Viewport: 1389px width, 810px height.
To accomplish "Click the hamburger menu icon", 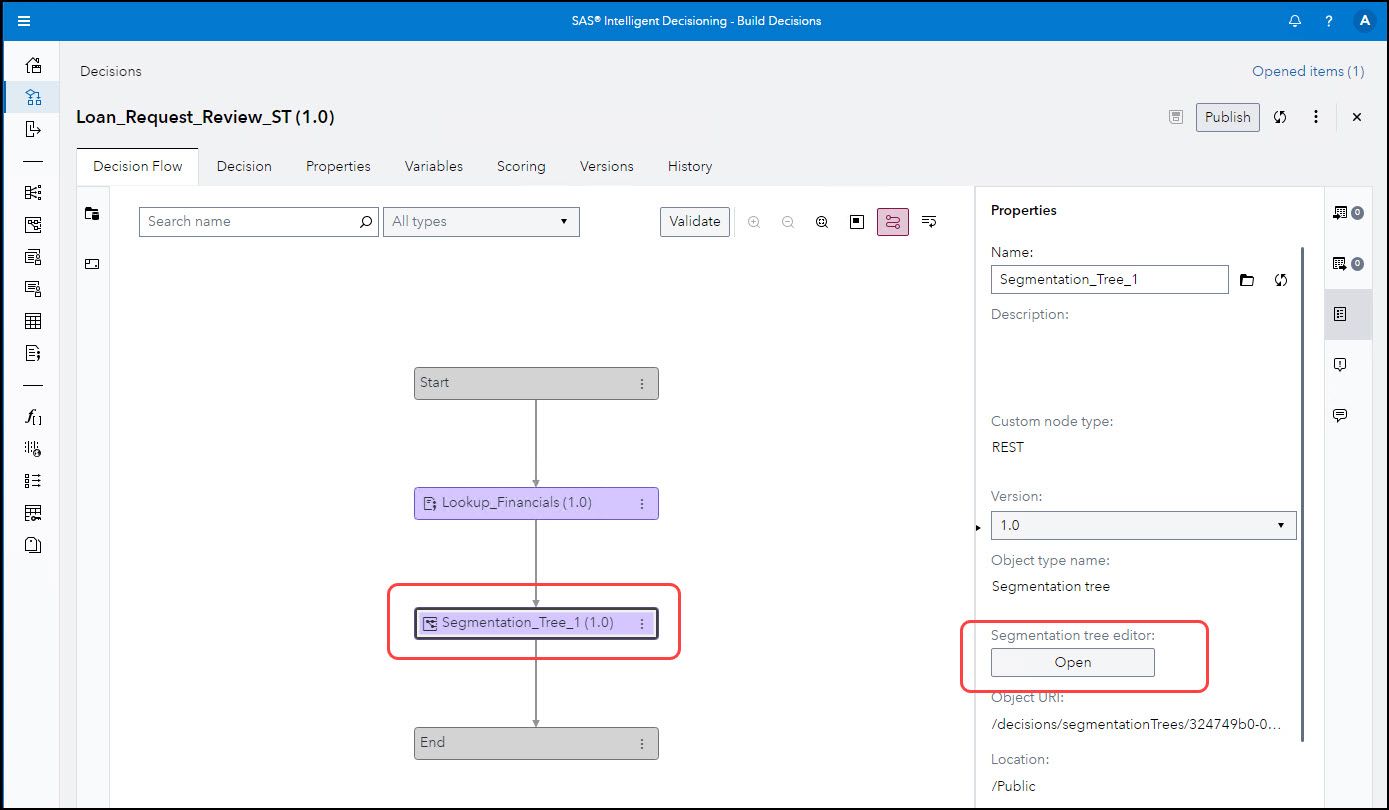I will point(24,21).
